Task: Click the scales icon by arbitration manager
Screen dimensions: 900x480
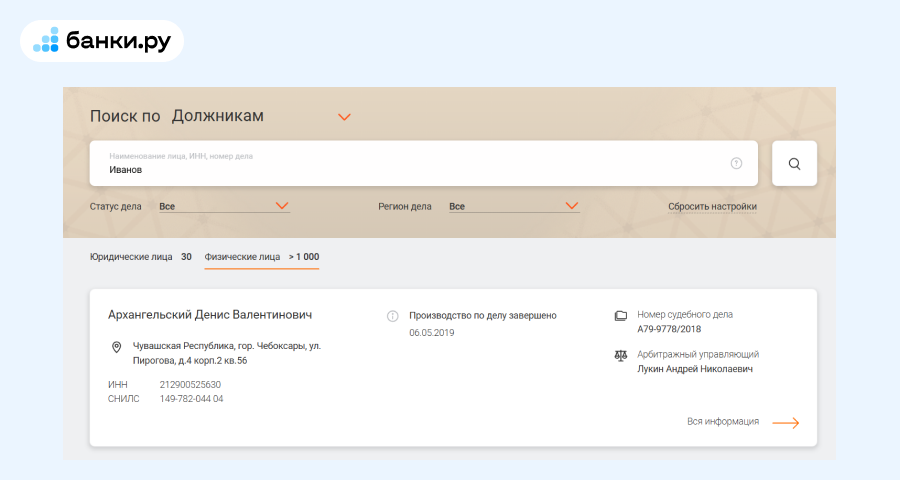Action: point(620,355)
